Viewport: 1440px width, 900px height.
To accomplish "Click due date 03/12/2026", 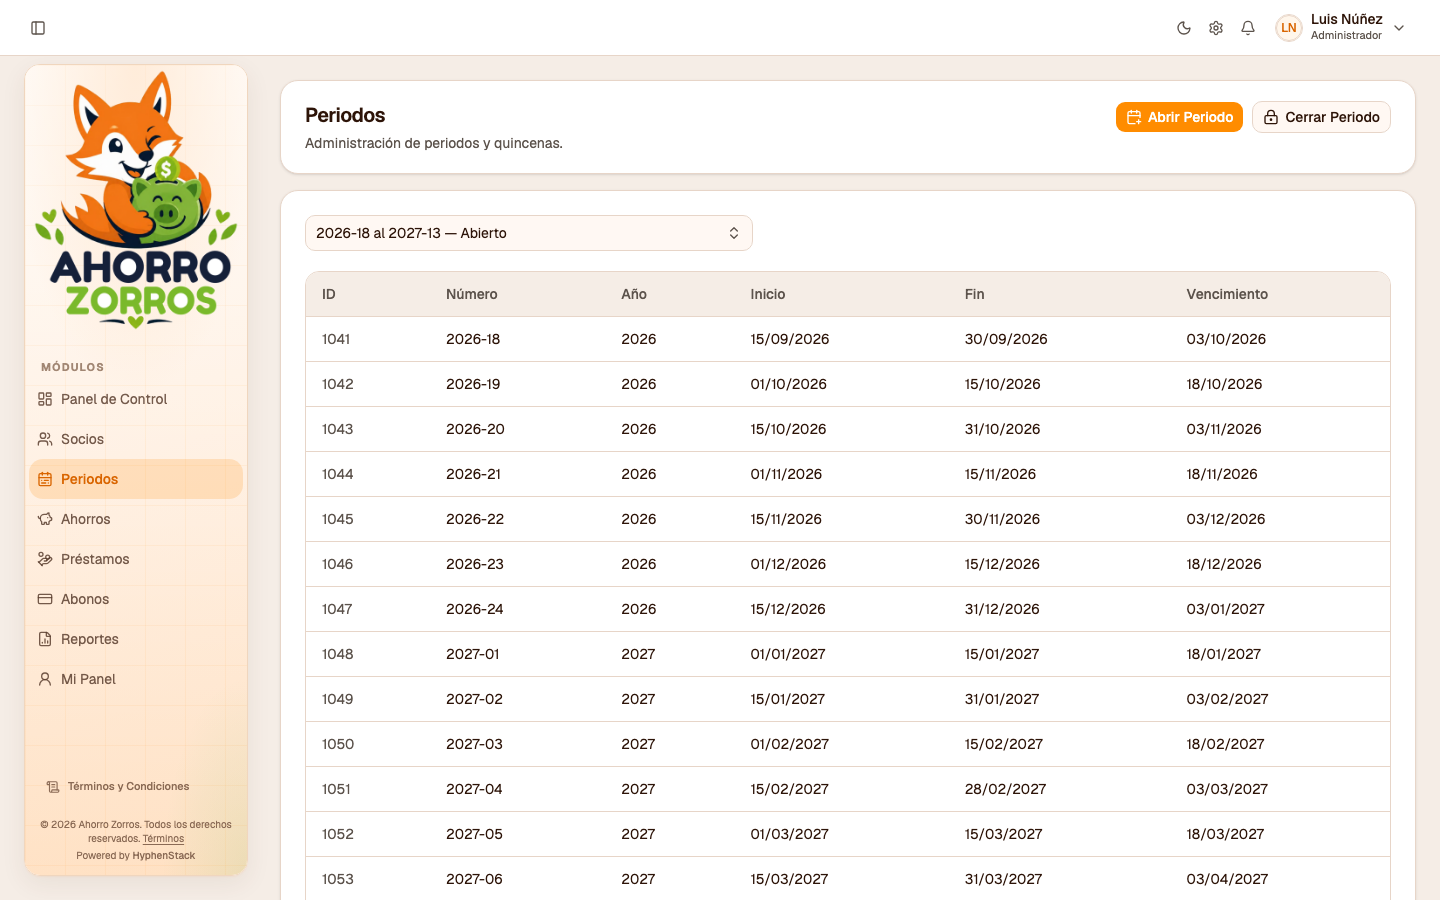I will point(1226,519).
